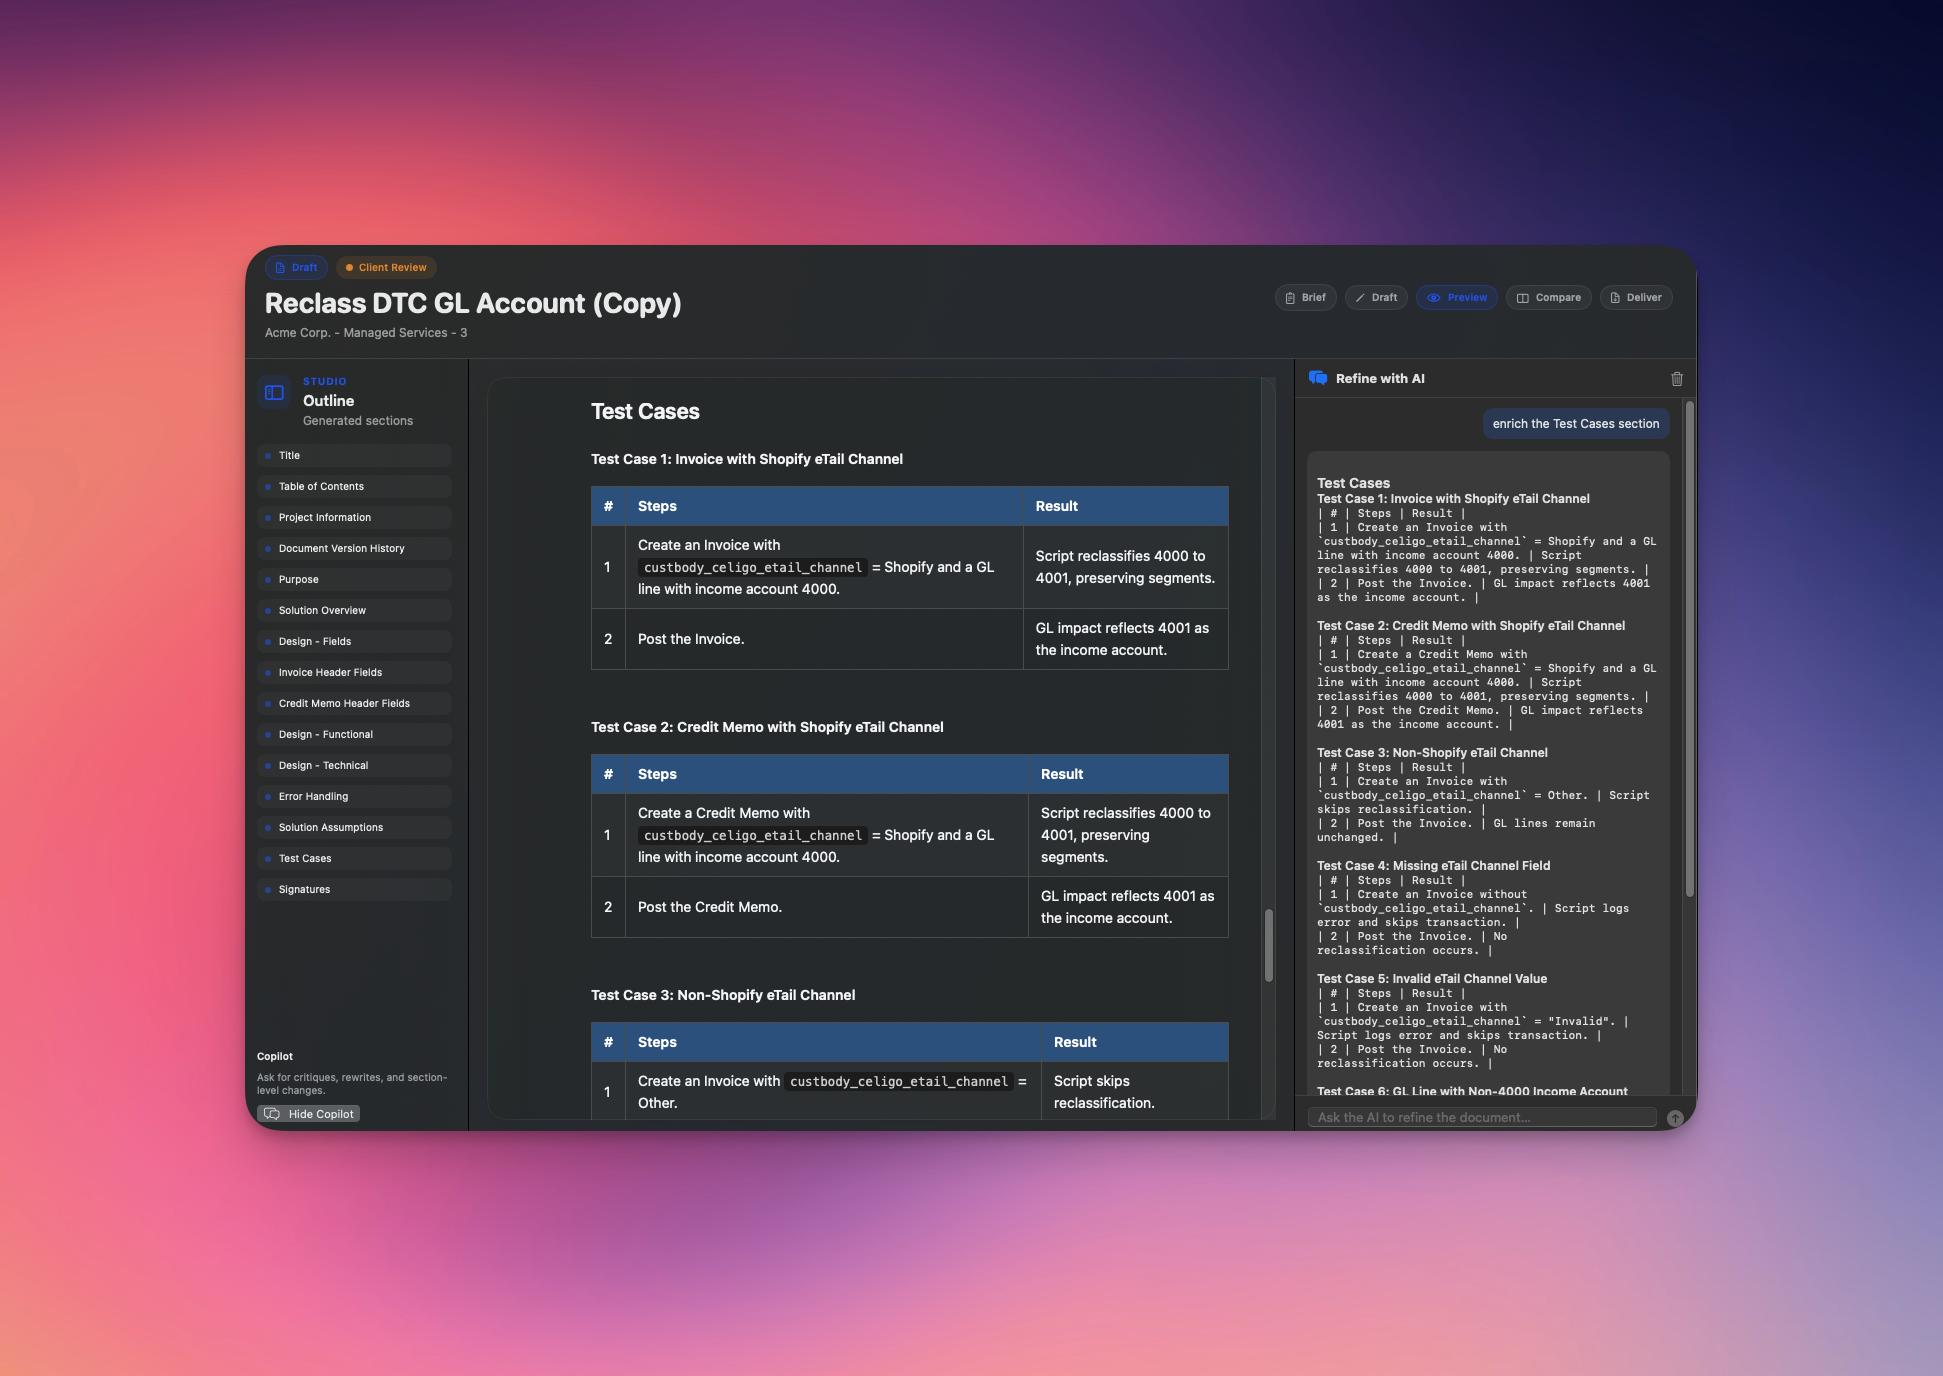This screenshot has height=1376, width=1943.
Task: Click the document title Reclass DTC GL Account (Copy)
Action: [473, 303]
